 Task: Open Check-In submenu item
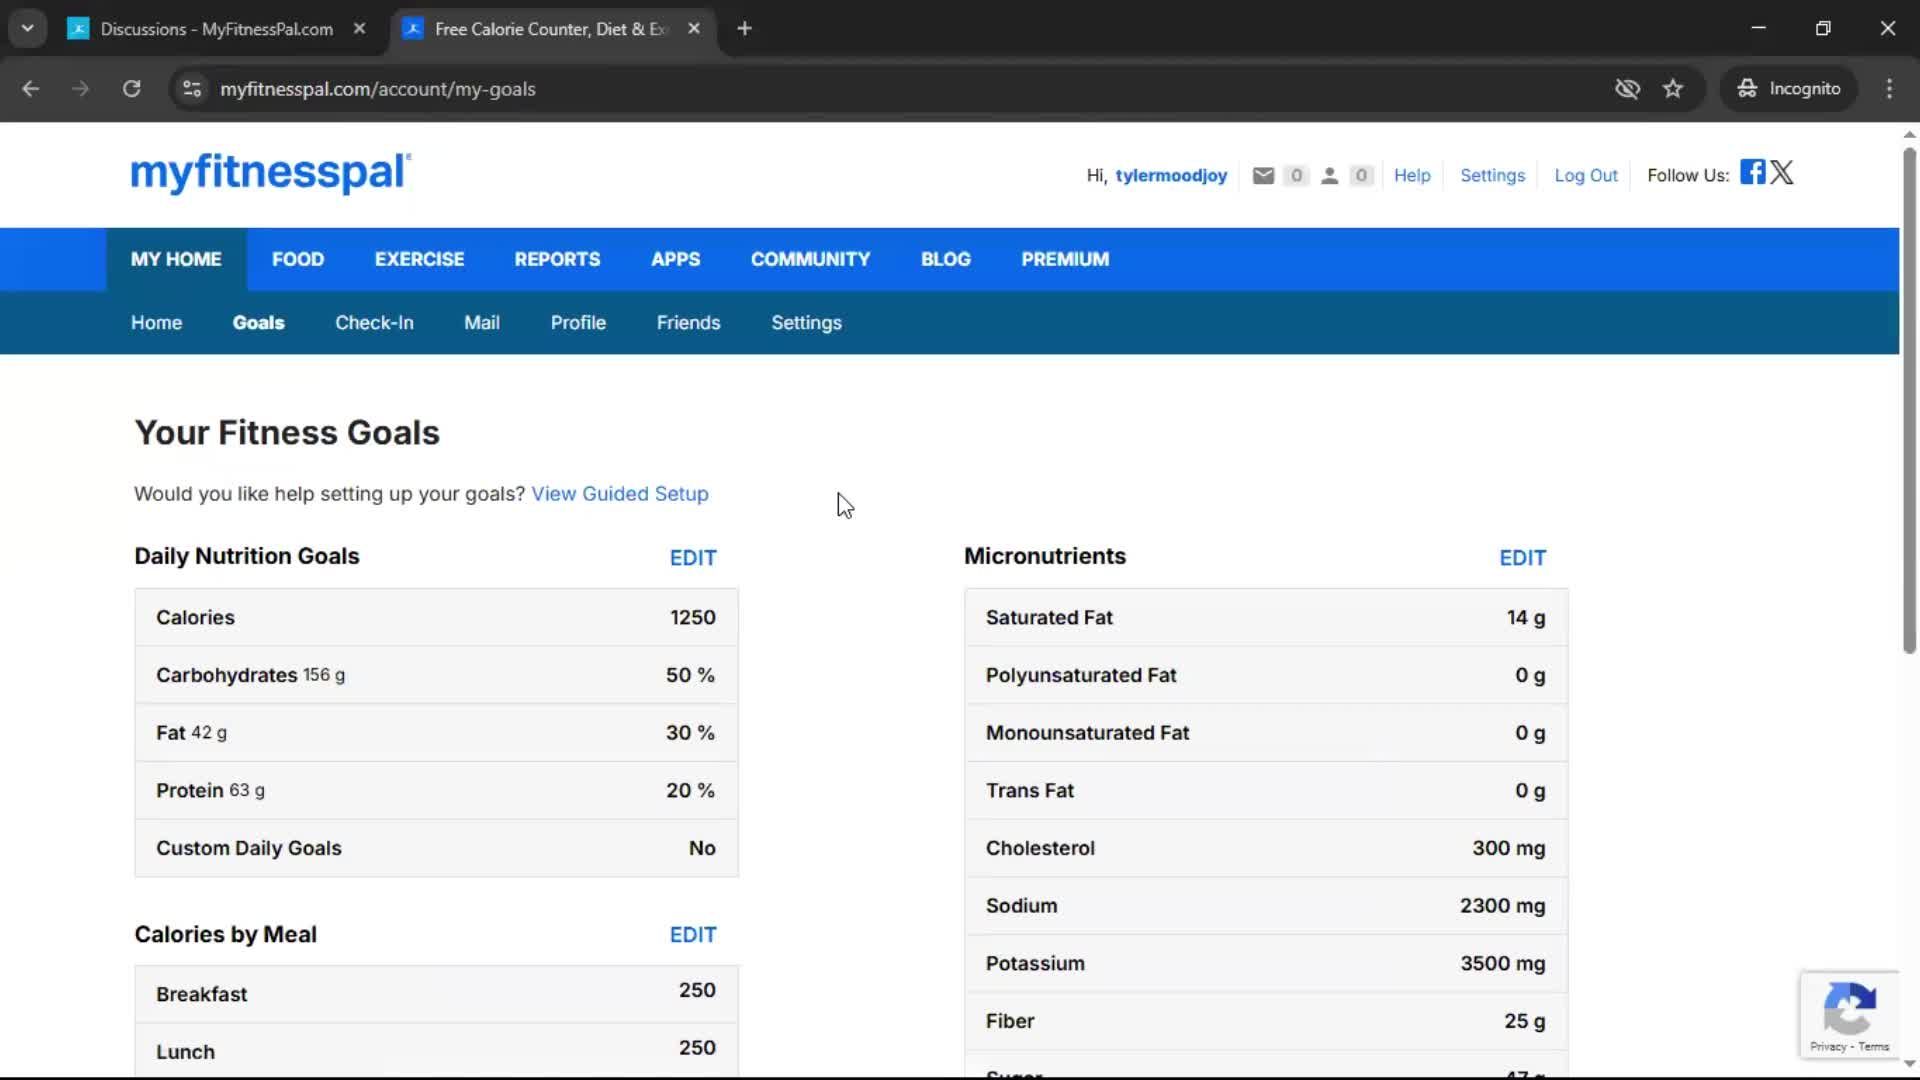pos(374,323)
